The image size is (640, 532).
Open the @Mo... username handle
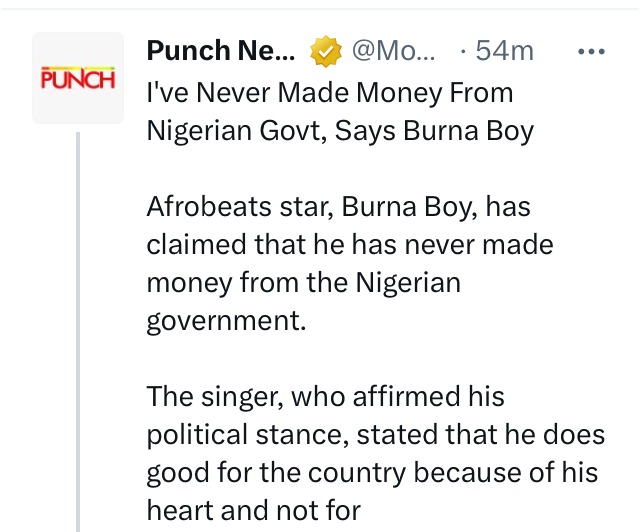393,51
